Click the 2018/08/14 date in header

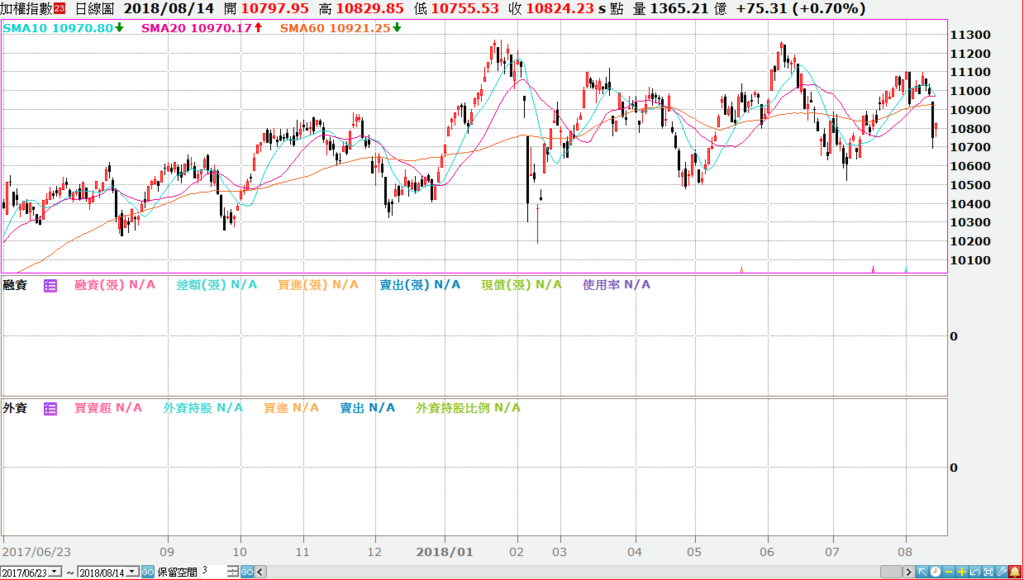(x=168, y=8)
